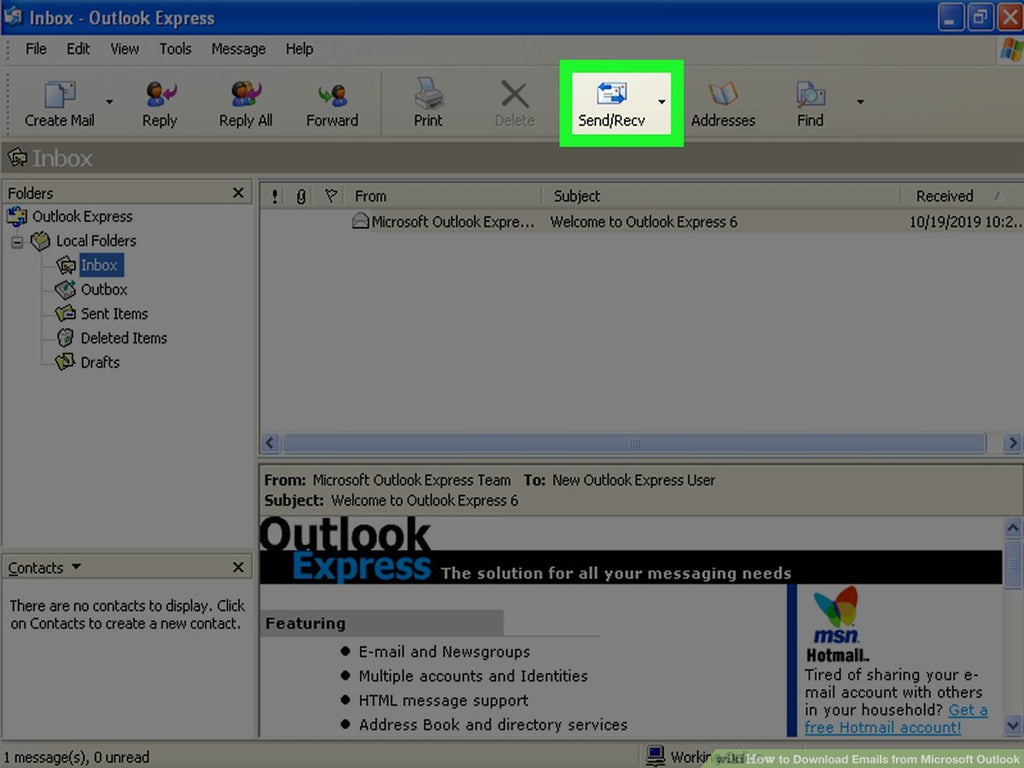Screen dimensions: 1024x768
Task: Open the Send/Recv dropdown arrow
Action: 661,103
